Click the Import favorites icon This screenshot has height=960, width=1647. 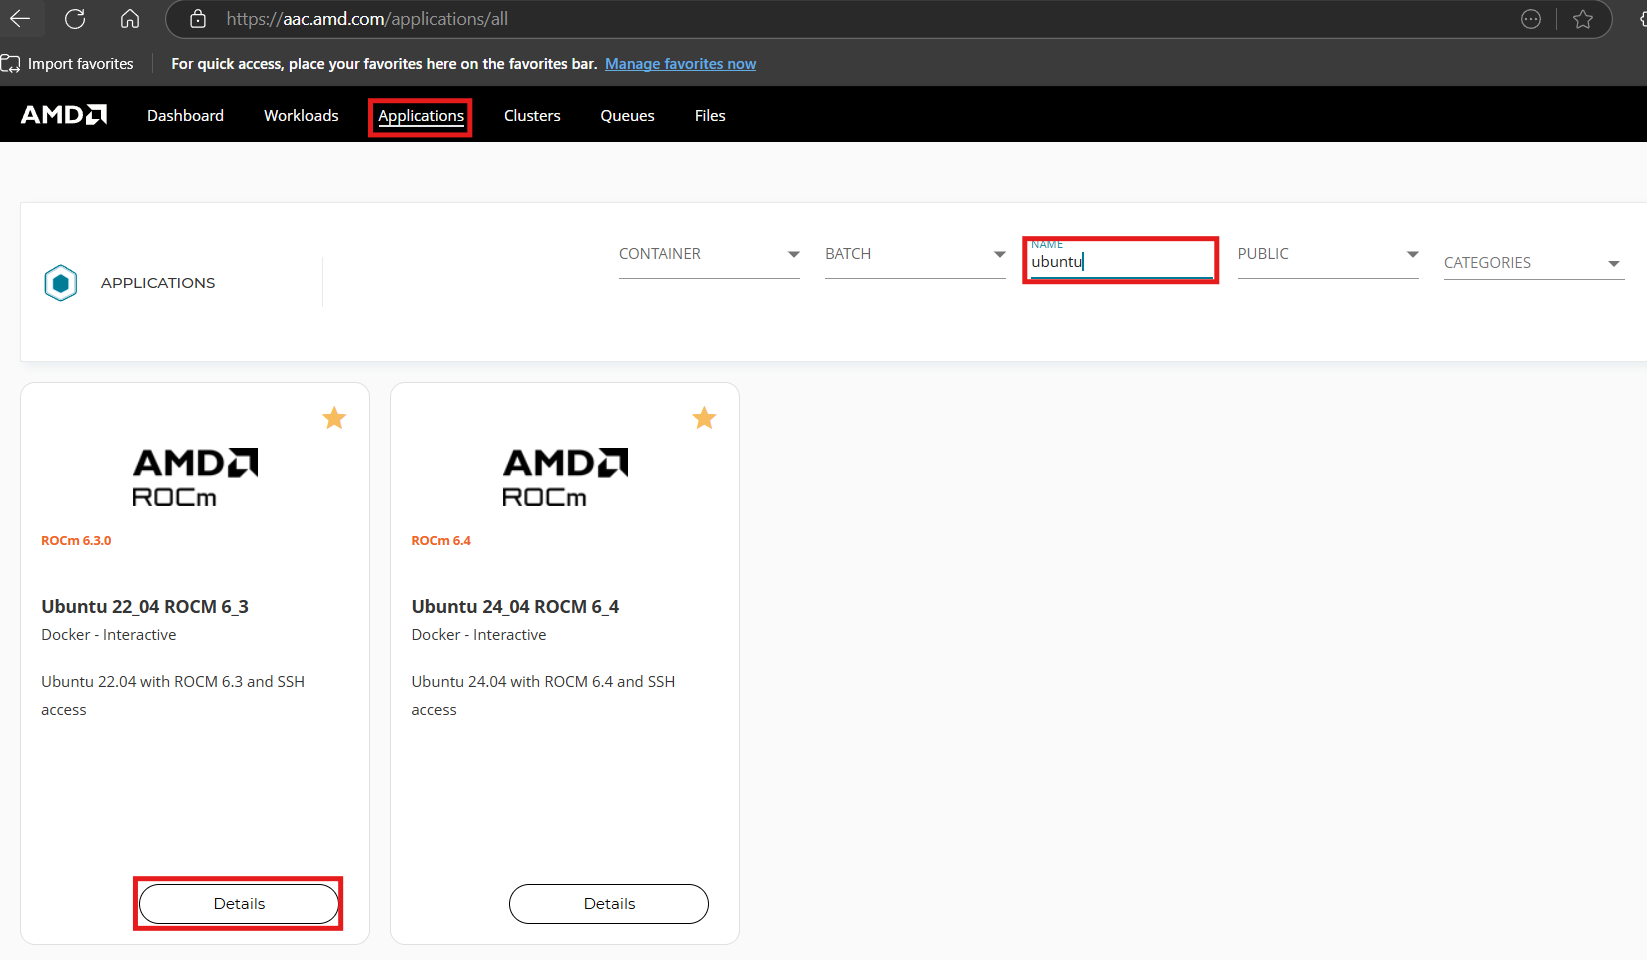pyautogui.click(x=10, y=64)
